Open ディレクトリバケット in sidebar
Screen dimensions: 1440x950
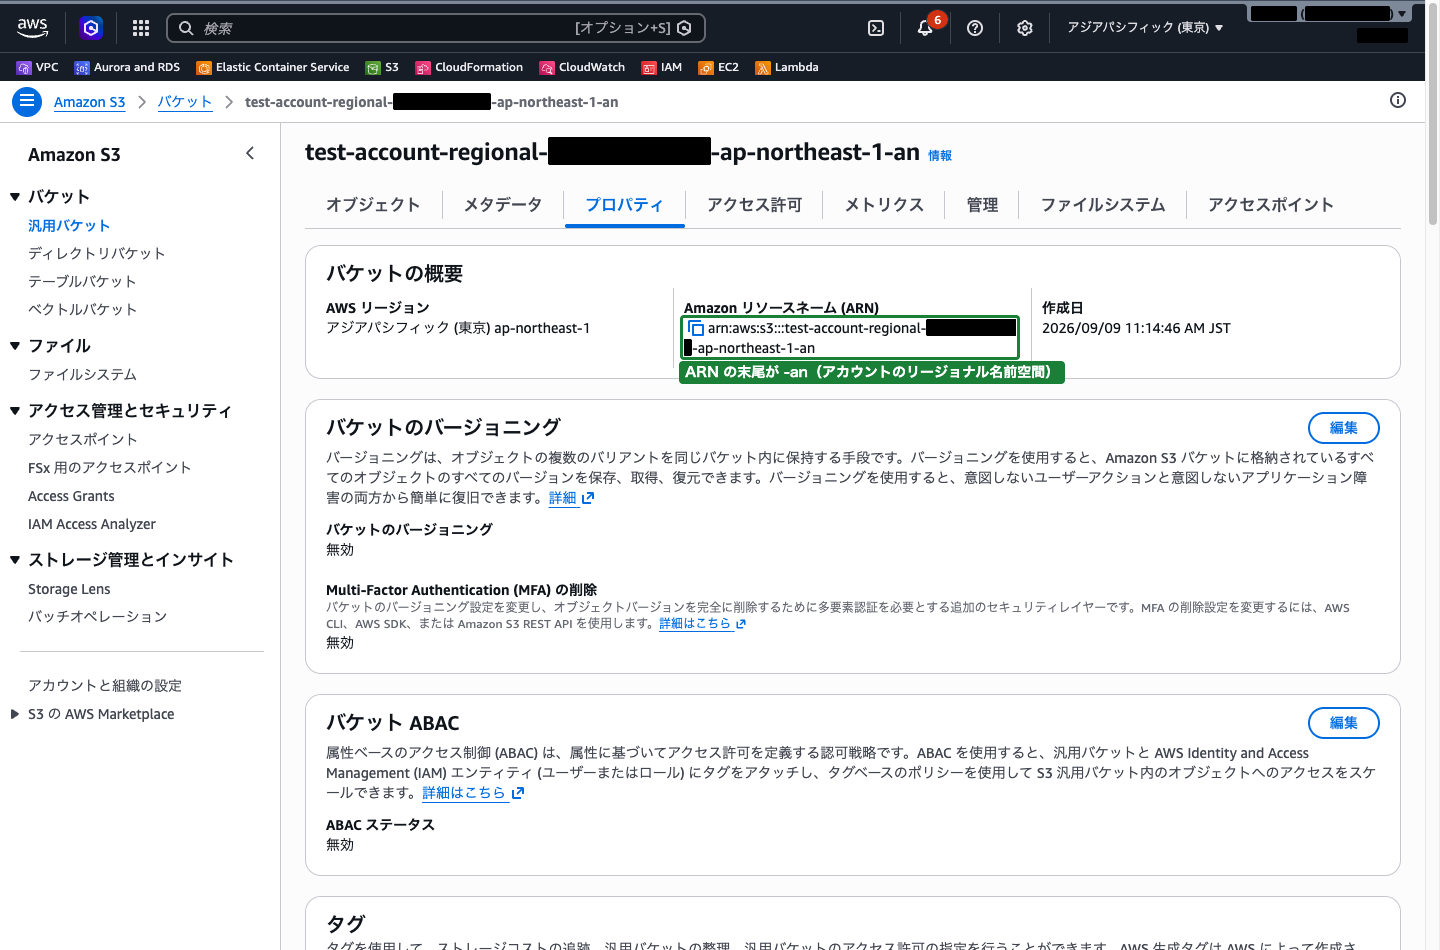[x=97, y=254]
